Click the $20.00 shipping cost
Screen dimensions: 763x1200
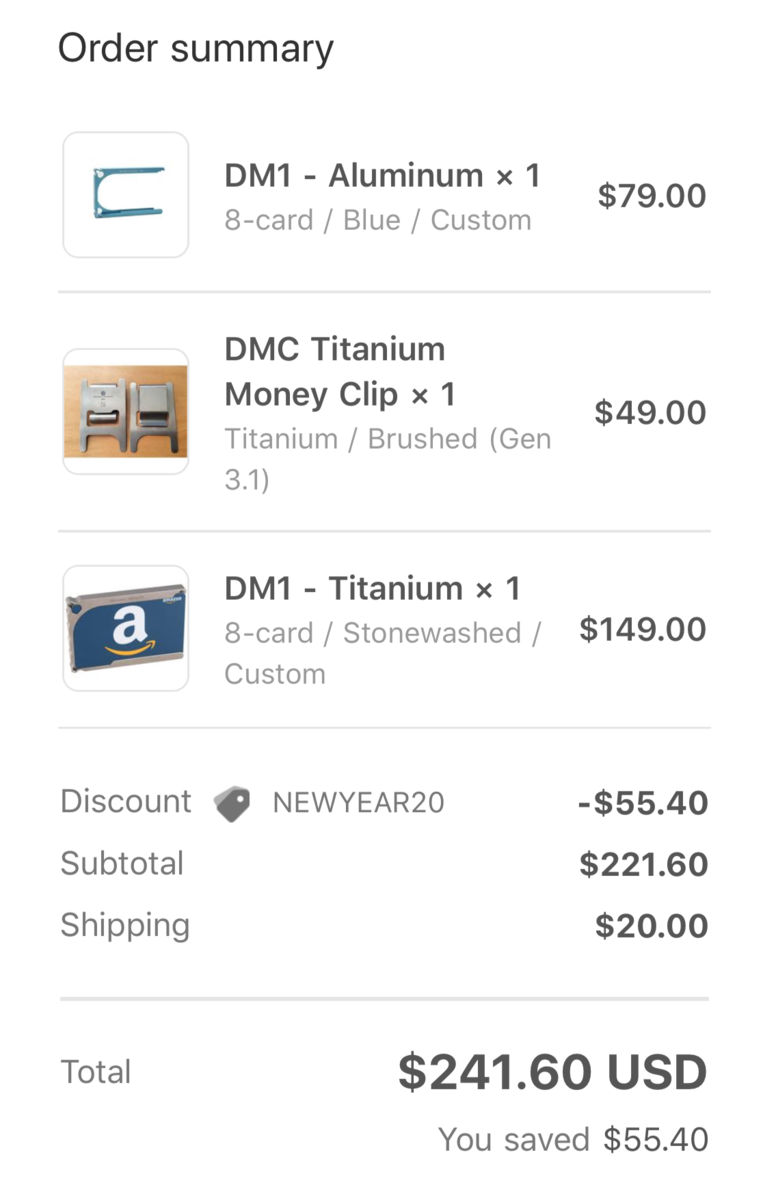[x=651, y=927]
